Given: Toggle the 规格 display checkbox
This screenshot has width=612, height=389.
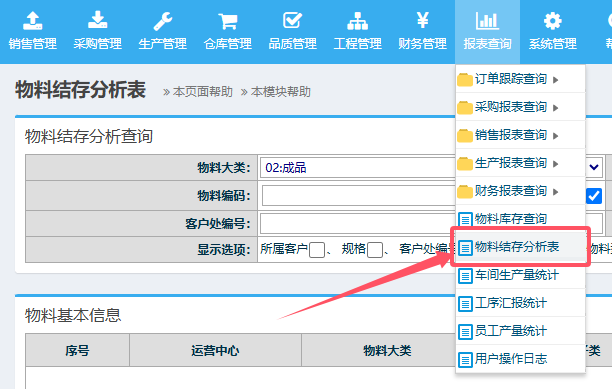Looking at the screenshot, I should point(375,250).
